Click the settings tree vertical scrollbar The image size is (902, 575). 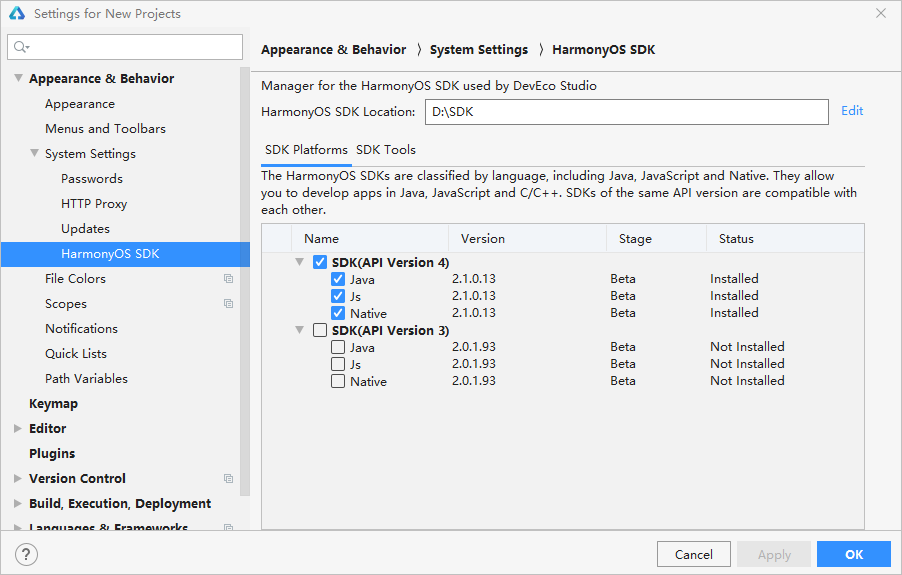point(245,282)
